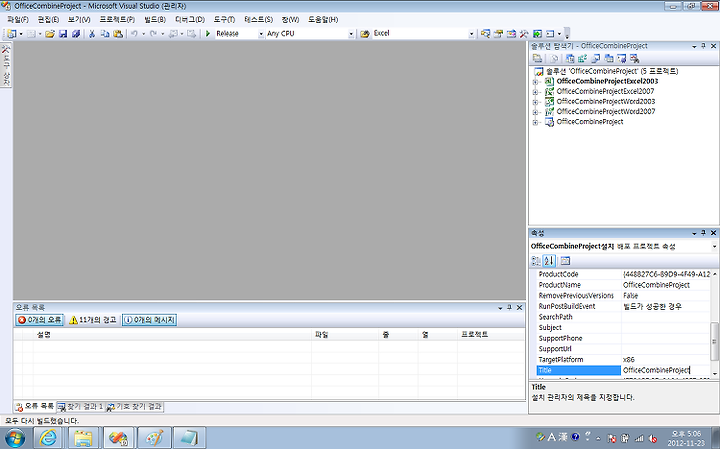Open the Release configuration dropdown
Image resolution: width=720 pixels, height=449 pixels.
[x=261, y=34]
